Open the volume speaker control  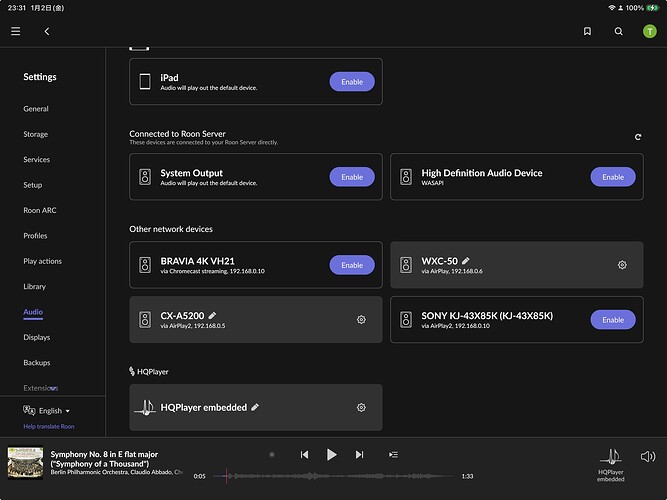648,456
